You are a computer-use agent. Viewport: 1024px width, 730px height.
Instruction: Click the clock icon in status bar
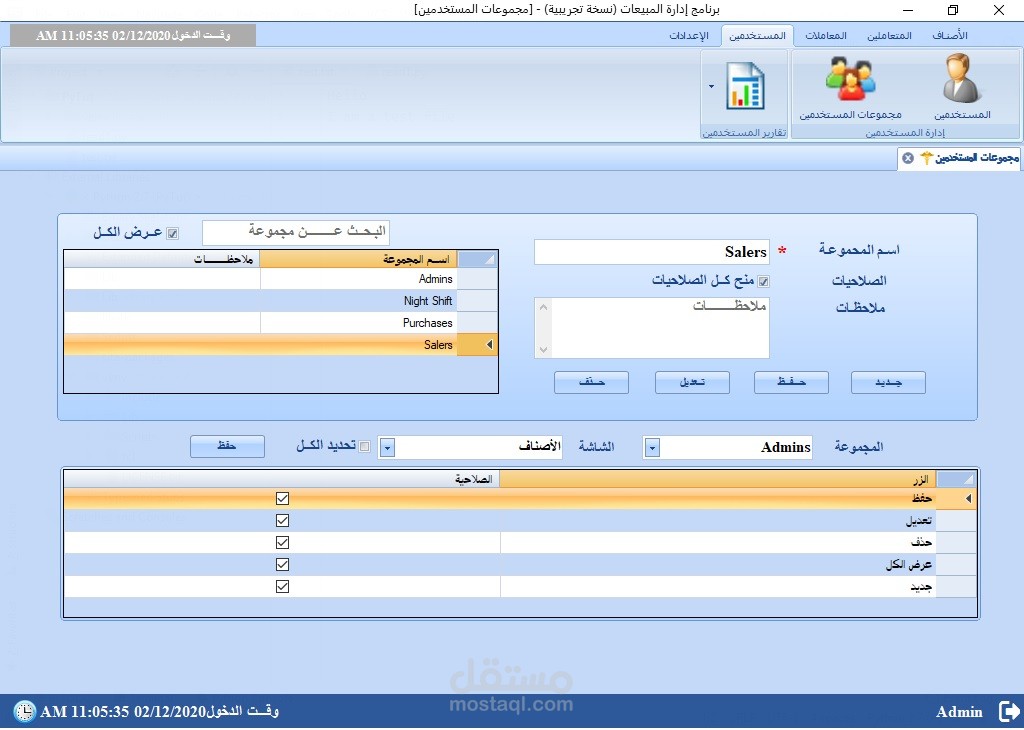[25, 711]
